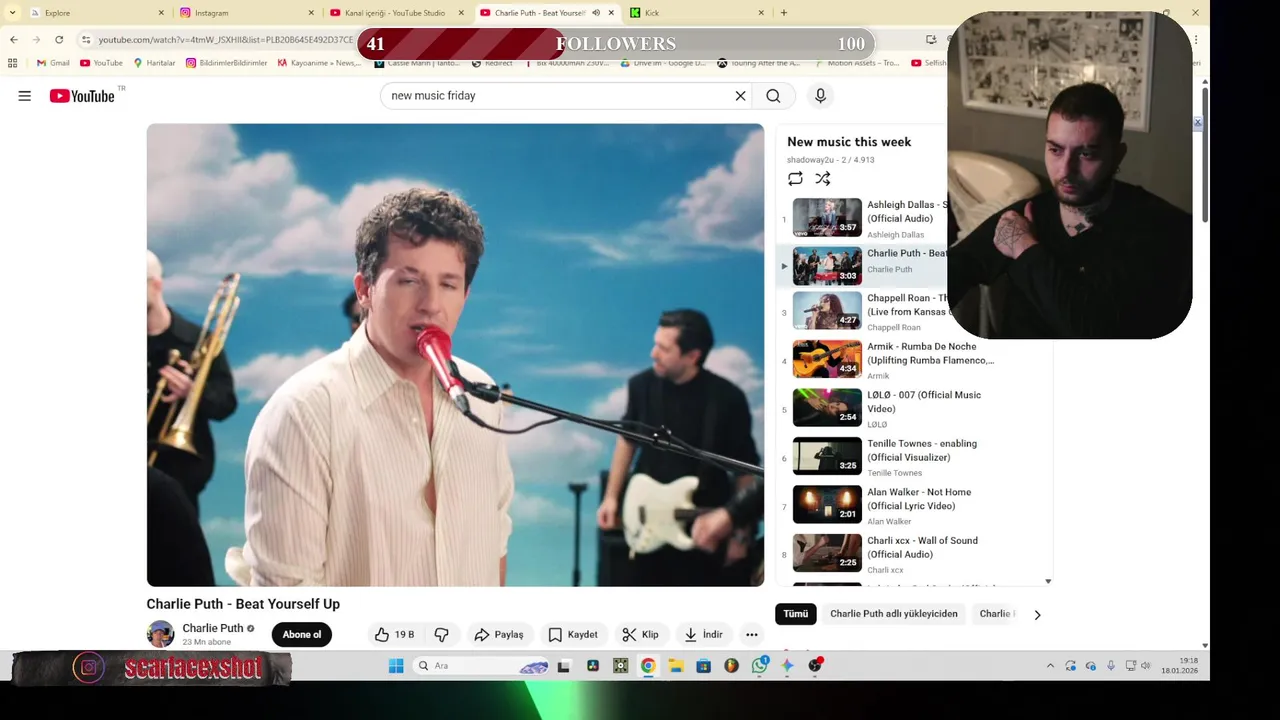The height and width of the screenshot is (720, 1280).
Task: Show hidden system tray icons
Action: pyautogui.click(x=1050, y=666)
